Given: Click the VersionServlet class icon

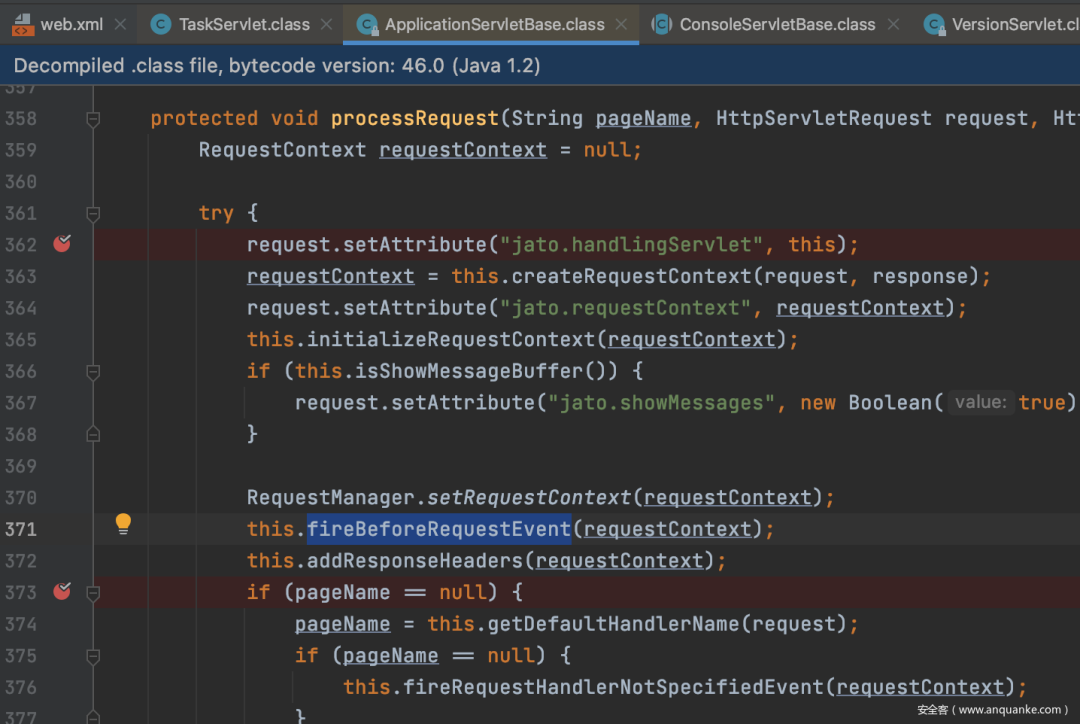Looking at the screenshot, I should coord(934,25).
